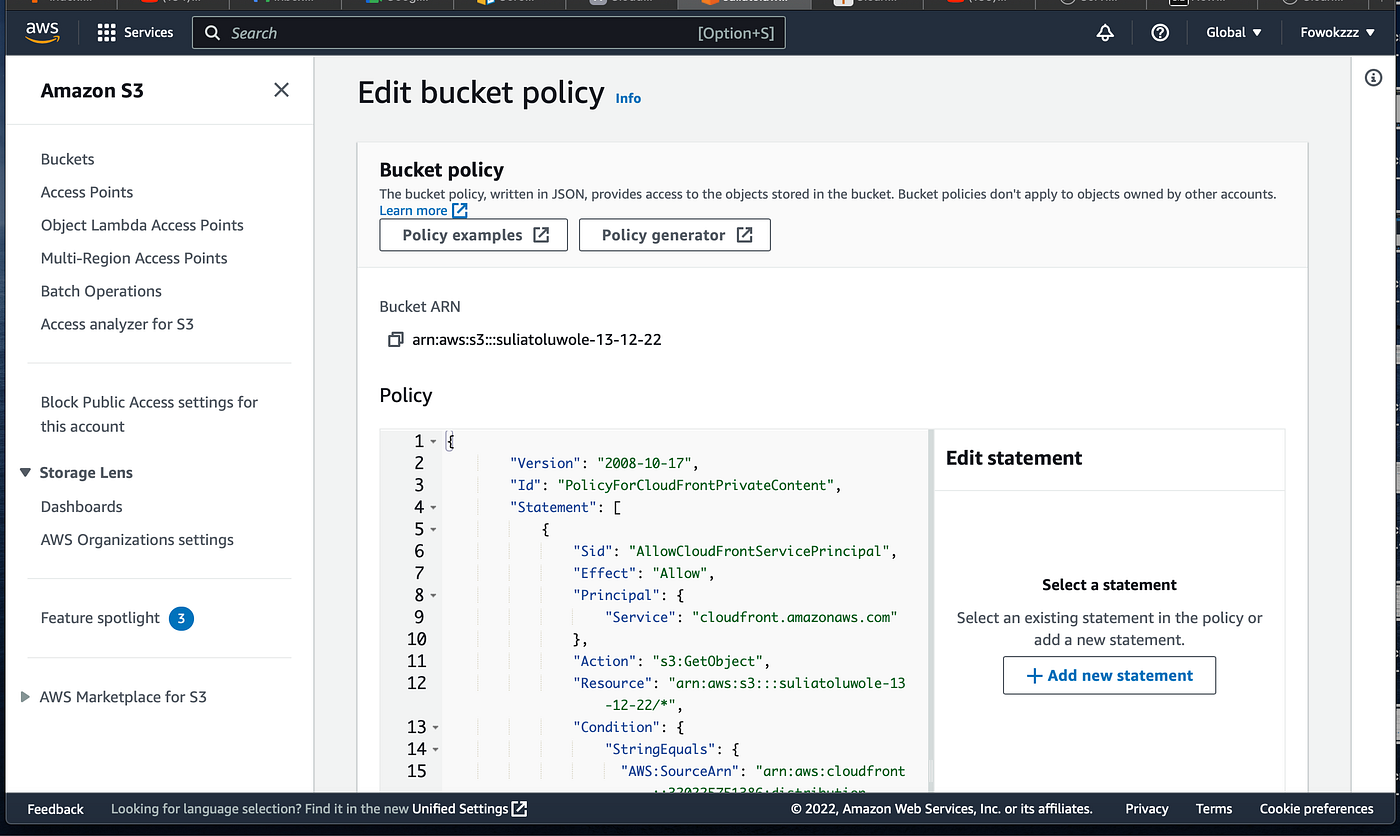Viewport: 1400px width, 836px height.
Task: Open the info panel icon at right
Action: [x=1373, y=78]
